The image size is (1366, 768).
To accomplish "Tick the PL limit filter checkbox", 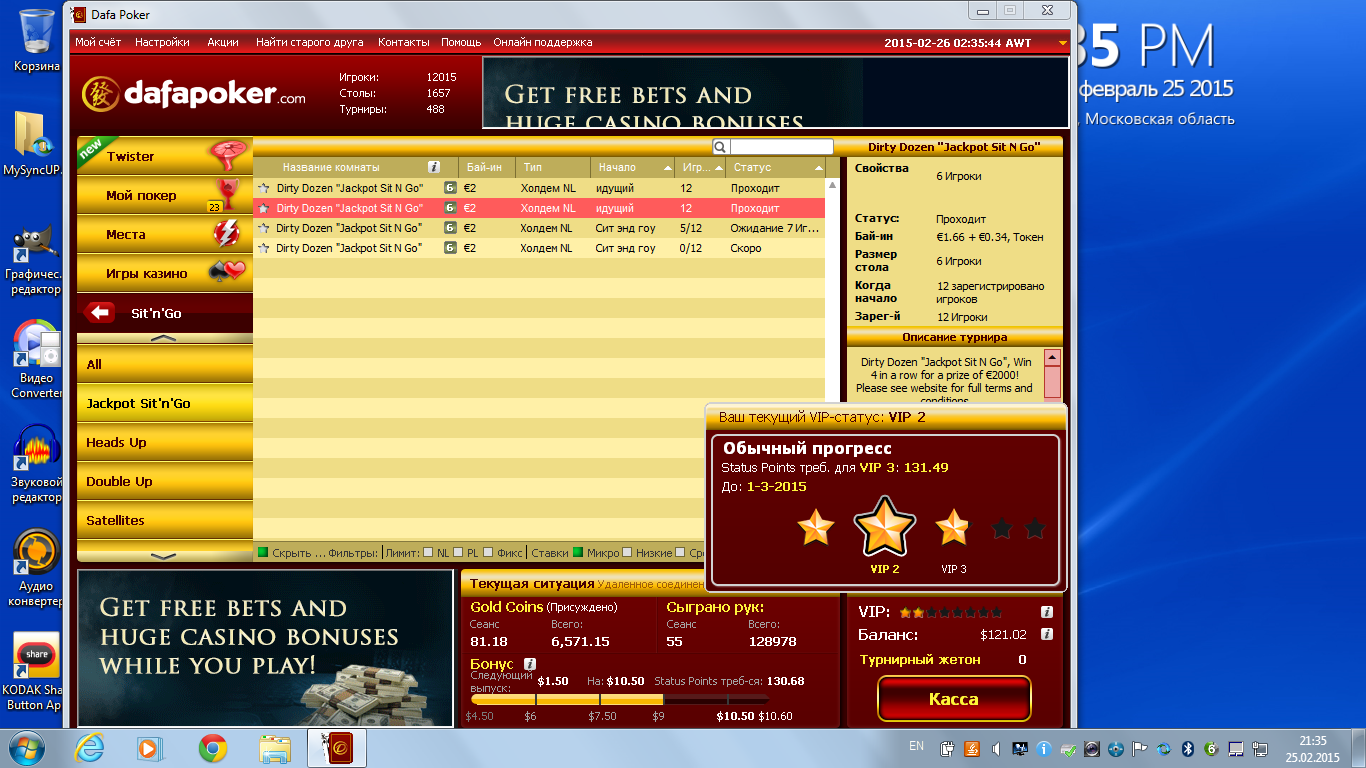I will pyautogui.click(x=459, y=552).
